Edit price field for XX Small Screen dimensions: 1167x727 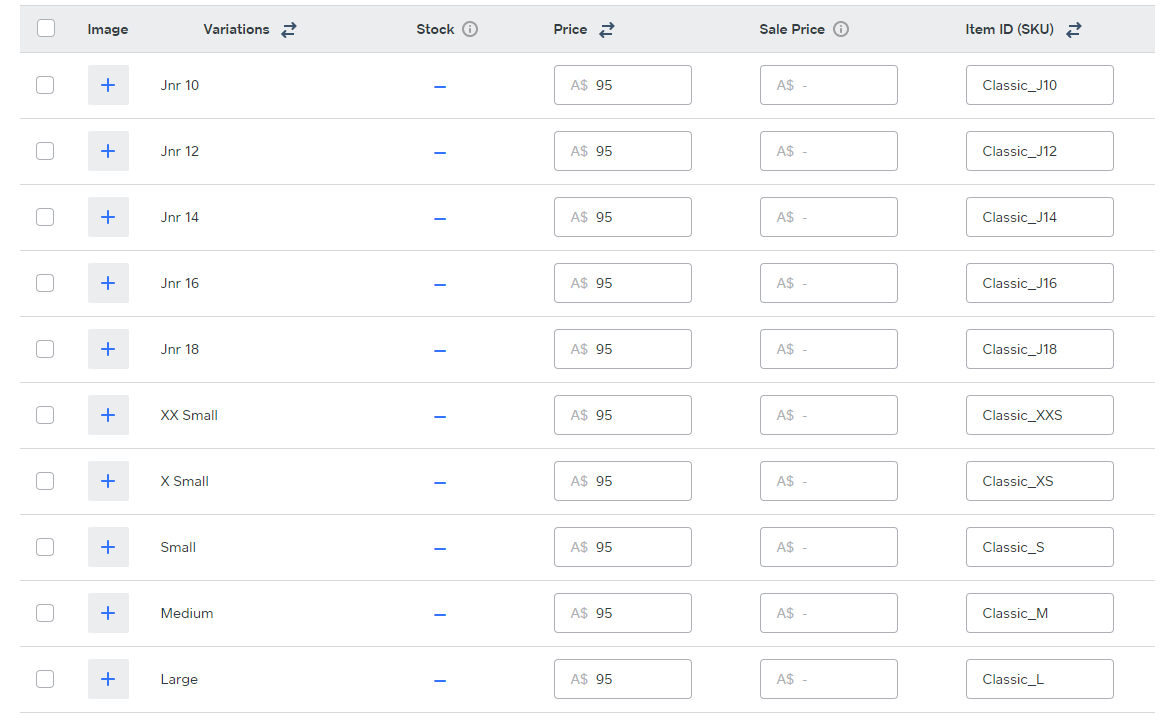tap(623, 415)
